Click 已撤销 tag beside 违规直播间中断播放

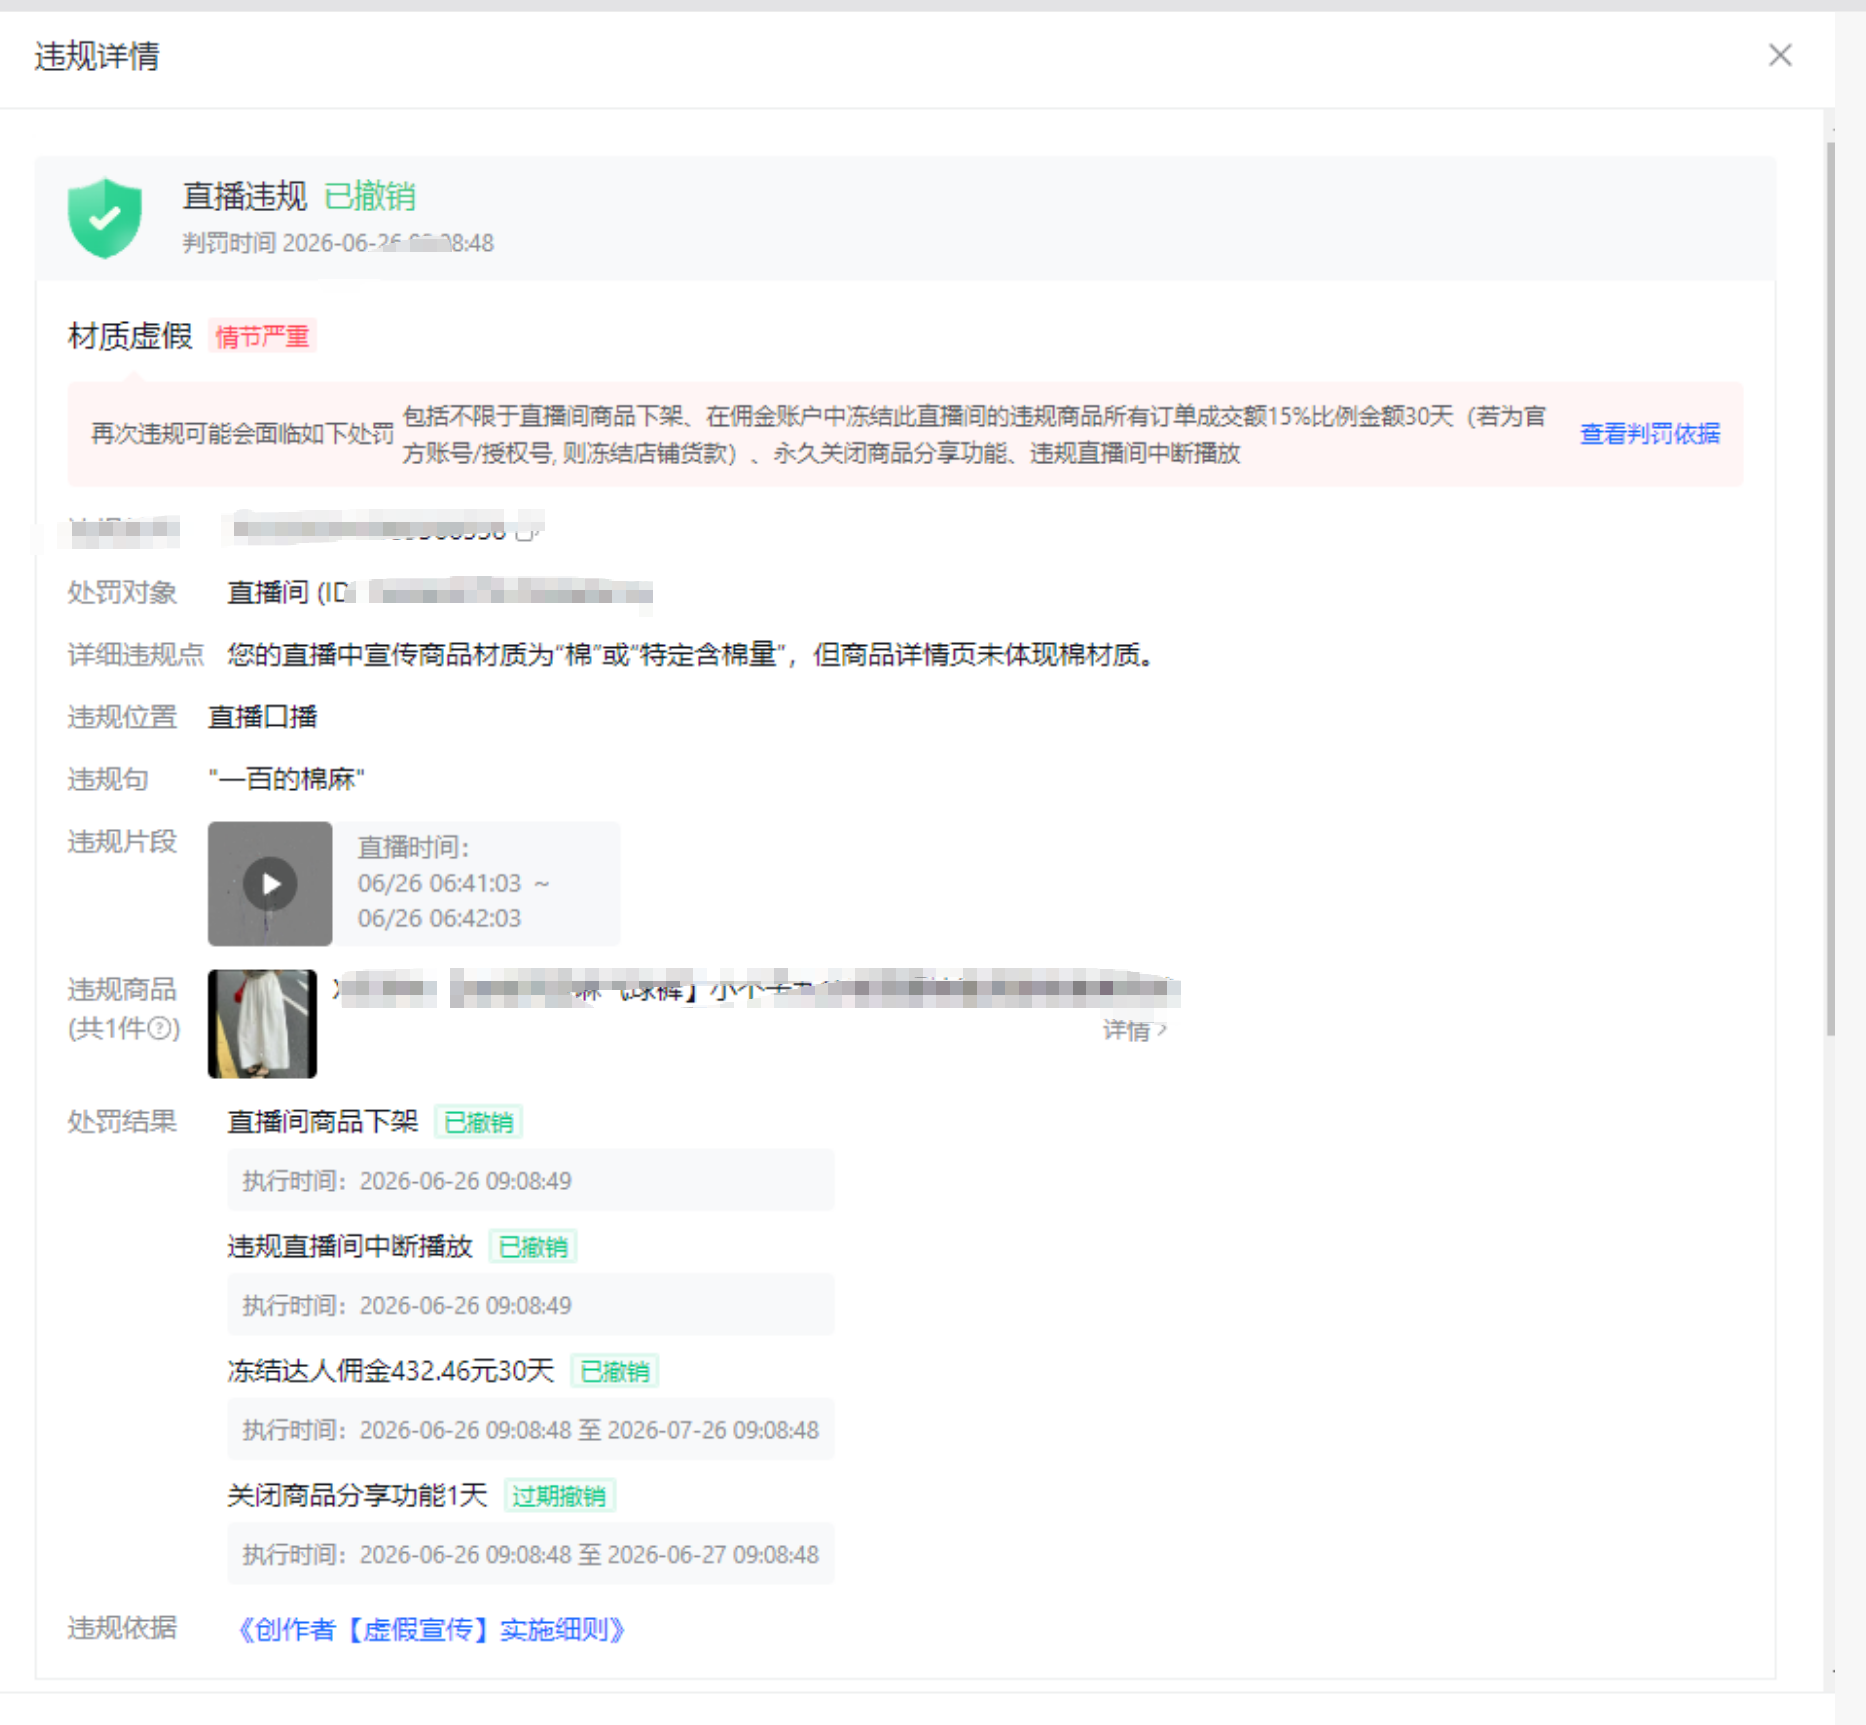(533, 1247)
